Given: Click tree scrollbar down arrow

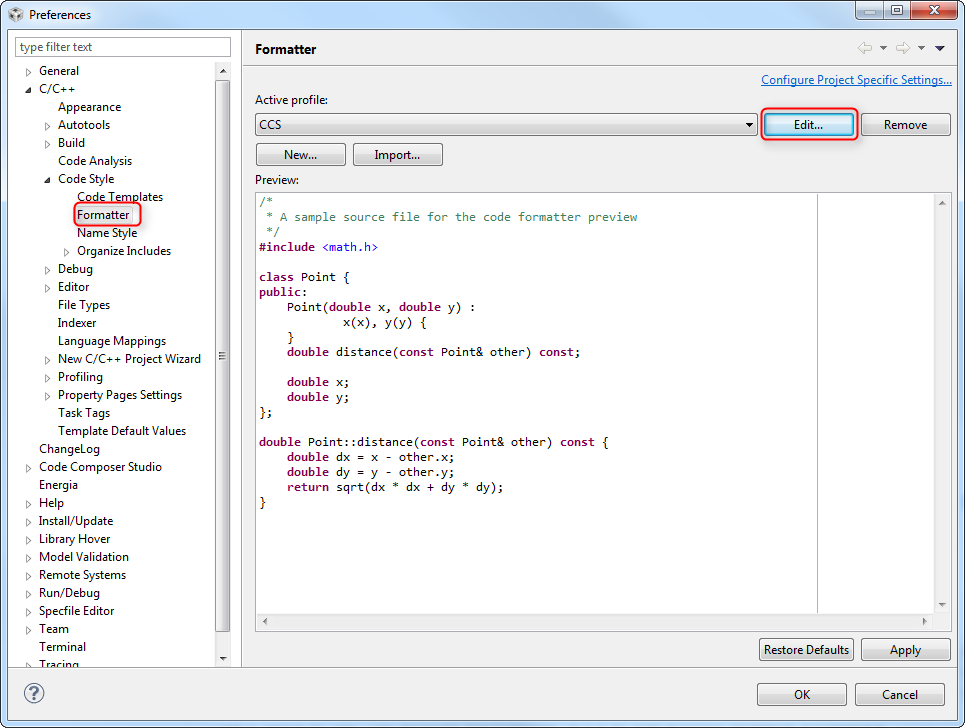Looking at the screenshot, I should 223,658.
